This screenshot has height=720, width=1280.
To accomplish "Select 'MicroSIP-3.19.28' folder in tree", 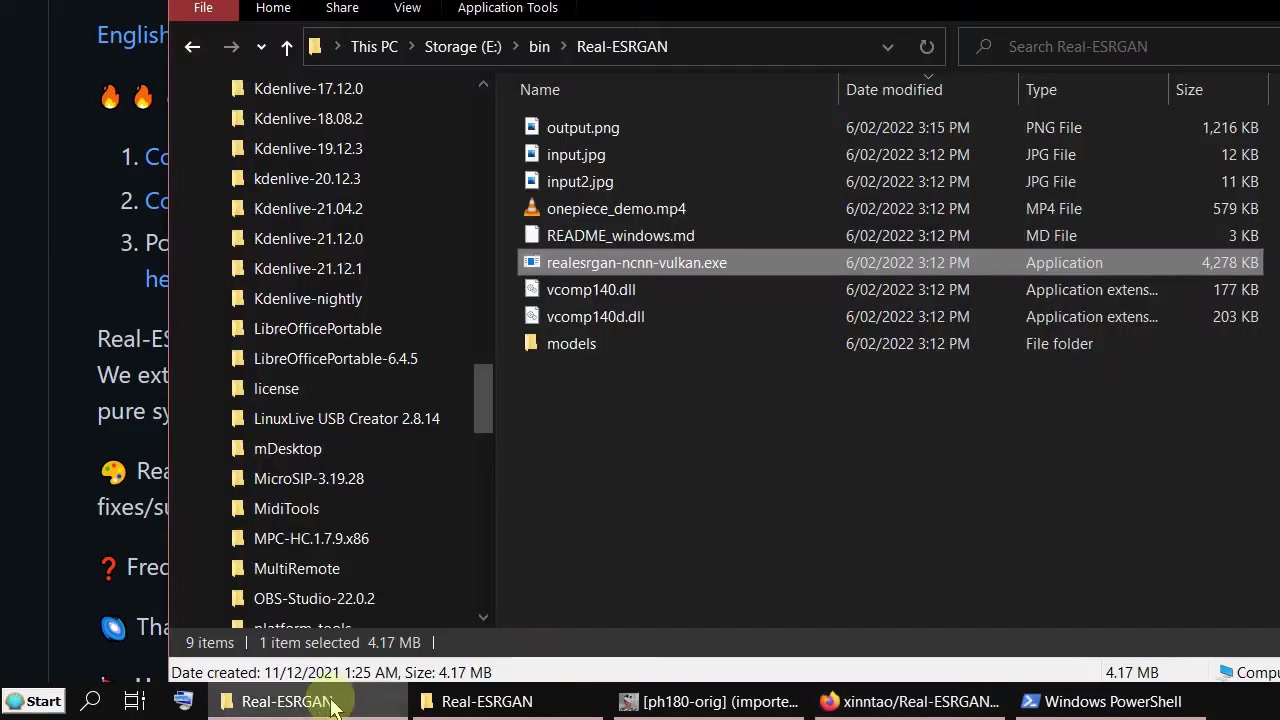I will (308, 479).
